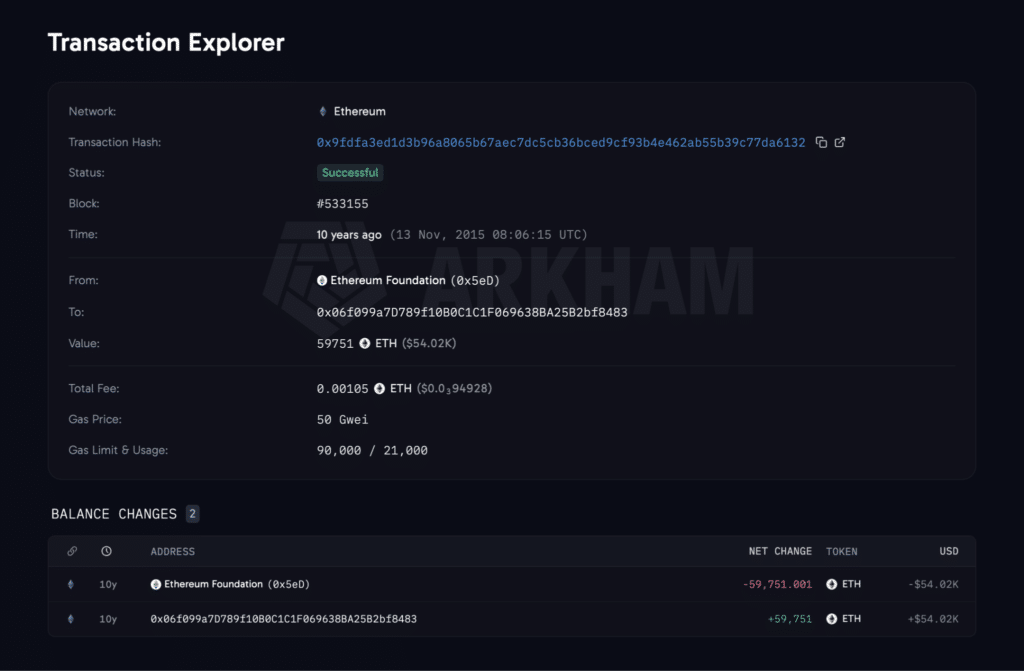1024x671 pixels.
Task: Click the Transaction Explorer heading
Action: [166, 42]
